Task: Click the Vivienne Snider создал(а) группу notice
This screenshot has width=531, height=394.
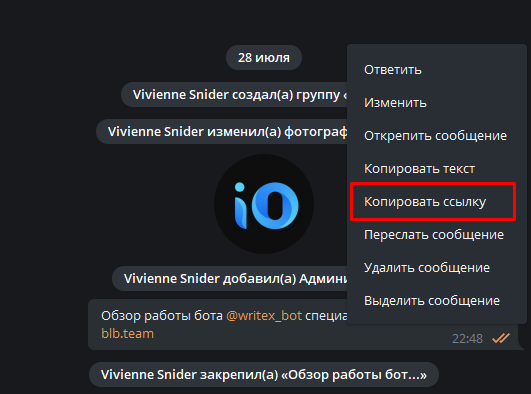Action: pyautogui.click(x=234, y=95)
